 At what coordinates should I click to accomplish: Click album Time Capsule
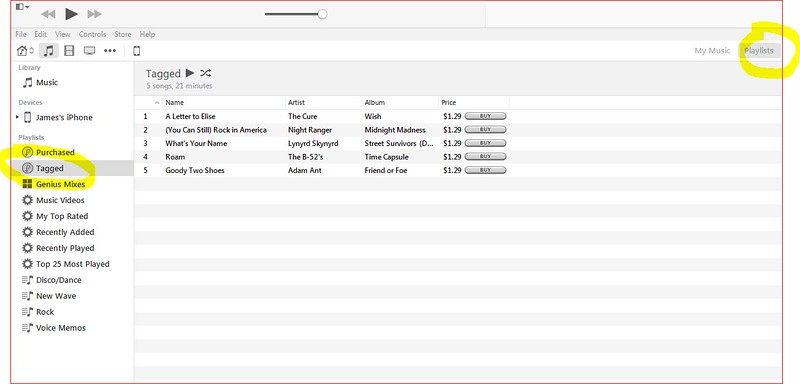click(386, 157)
